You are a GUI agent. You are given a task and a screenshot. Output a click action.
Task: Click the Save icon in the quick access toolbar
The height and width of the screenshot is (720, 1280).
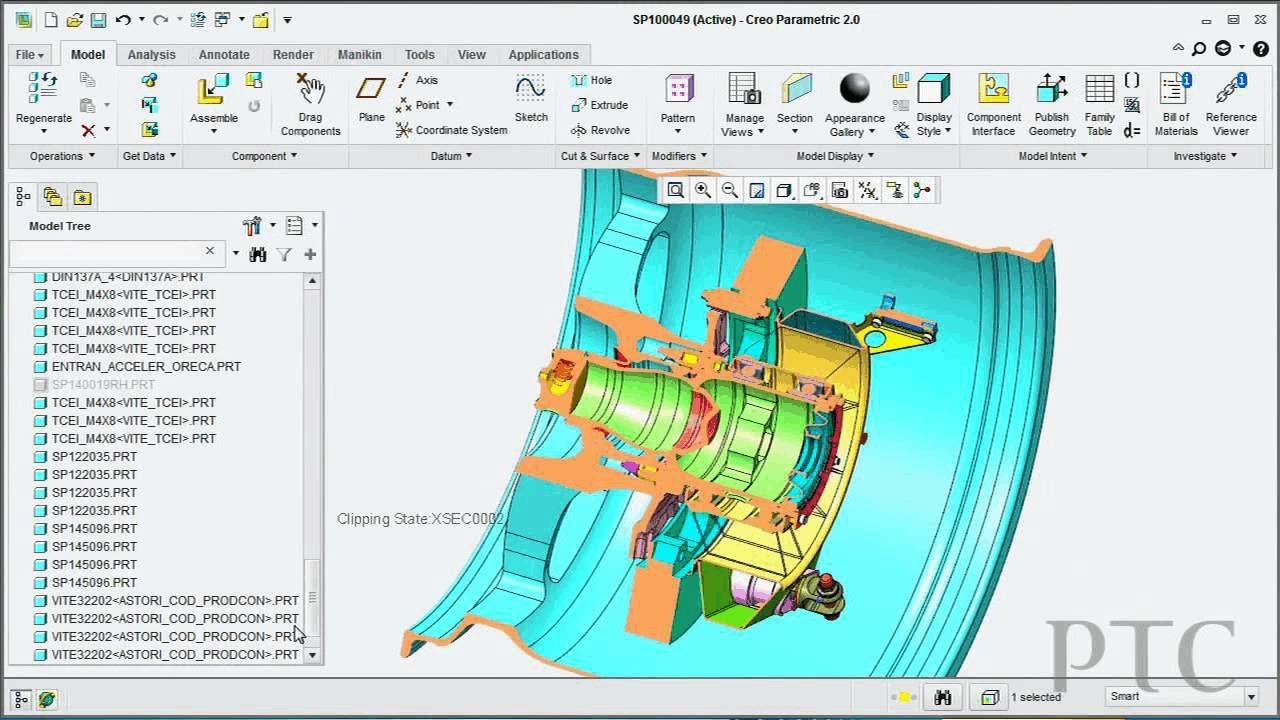pyautogui.click(x=98, y=20)
